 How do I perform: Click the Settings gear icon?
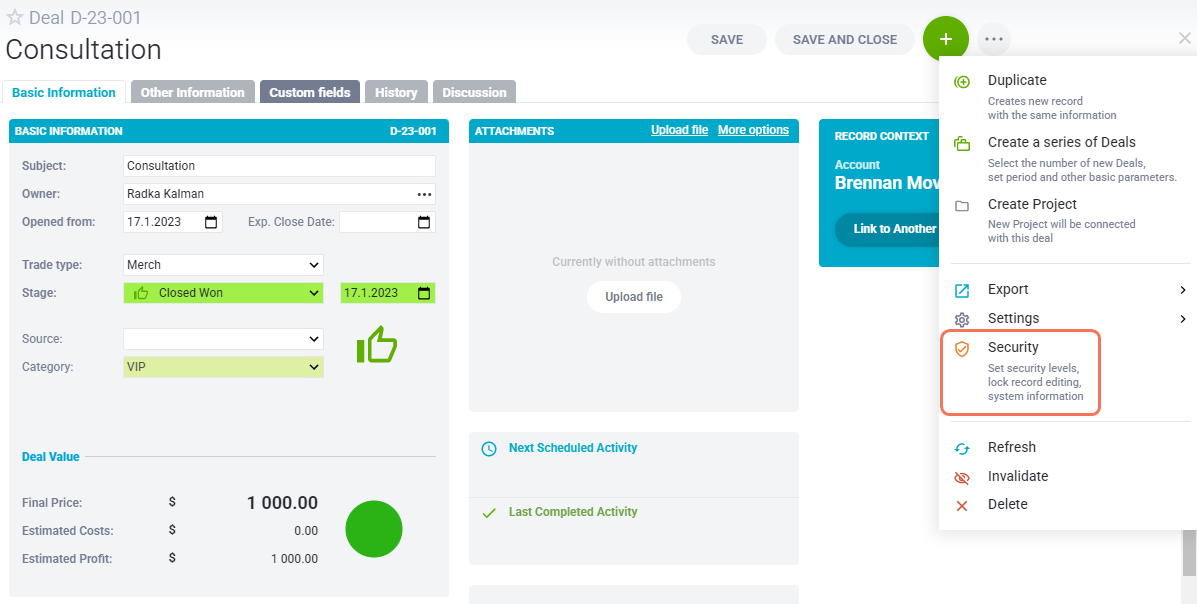962,319
